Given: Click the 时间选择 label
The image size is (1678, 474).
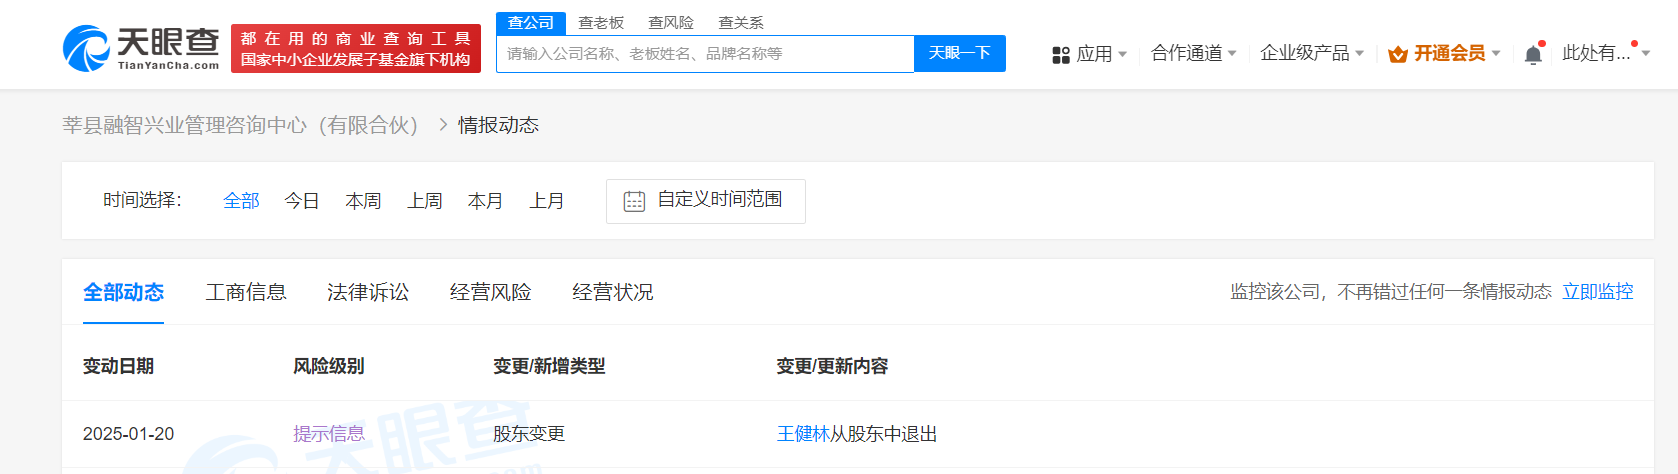Looking at the screenshot, I should point(142,200).
